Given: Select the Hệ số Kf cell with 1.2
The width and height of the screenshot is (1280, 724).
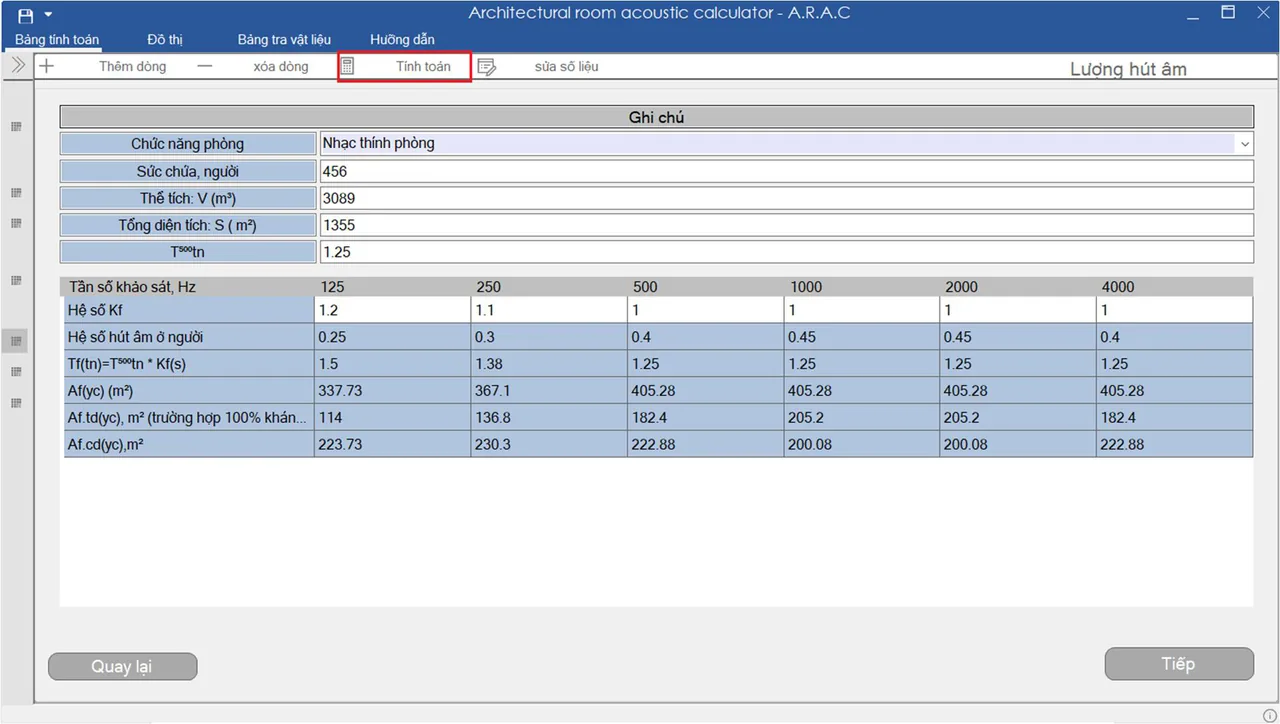Looking at the screenshot, I should click(392, 310).
